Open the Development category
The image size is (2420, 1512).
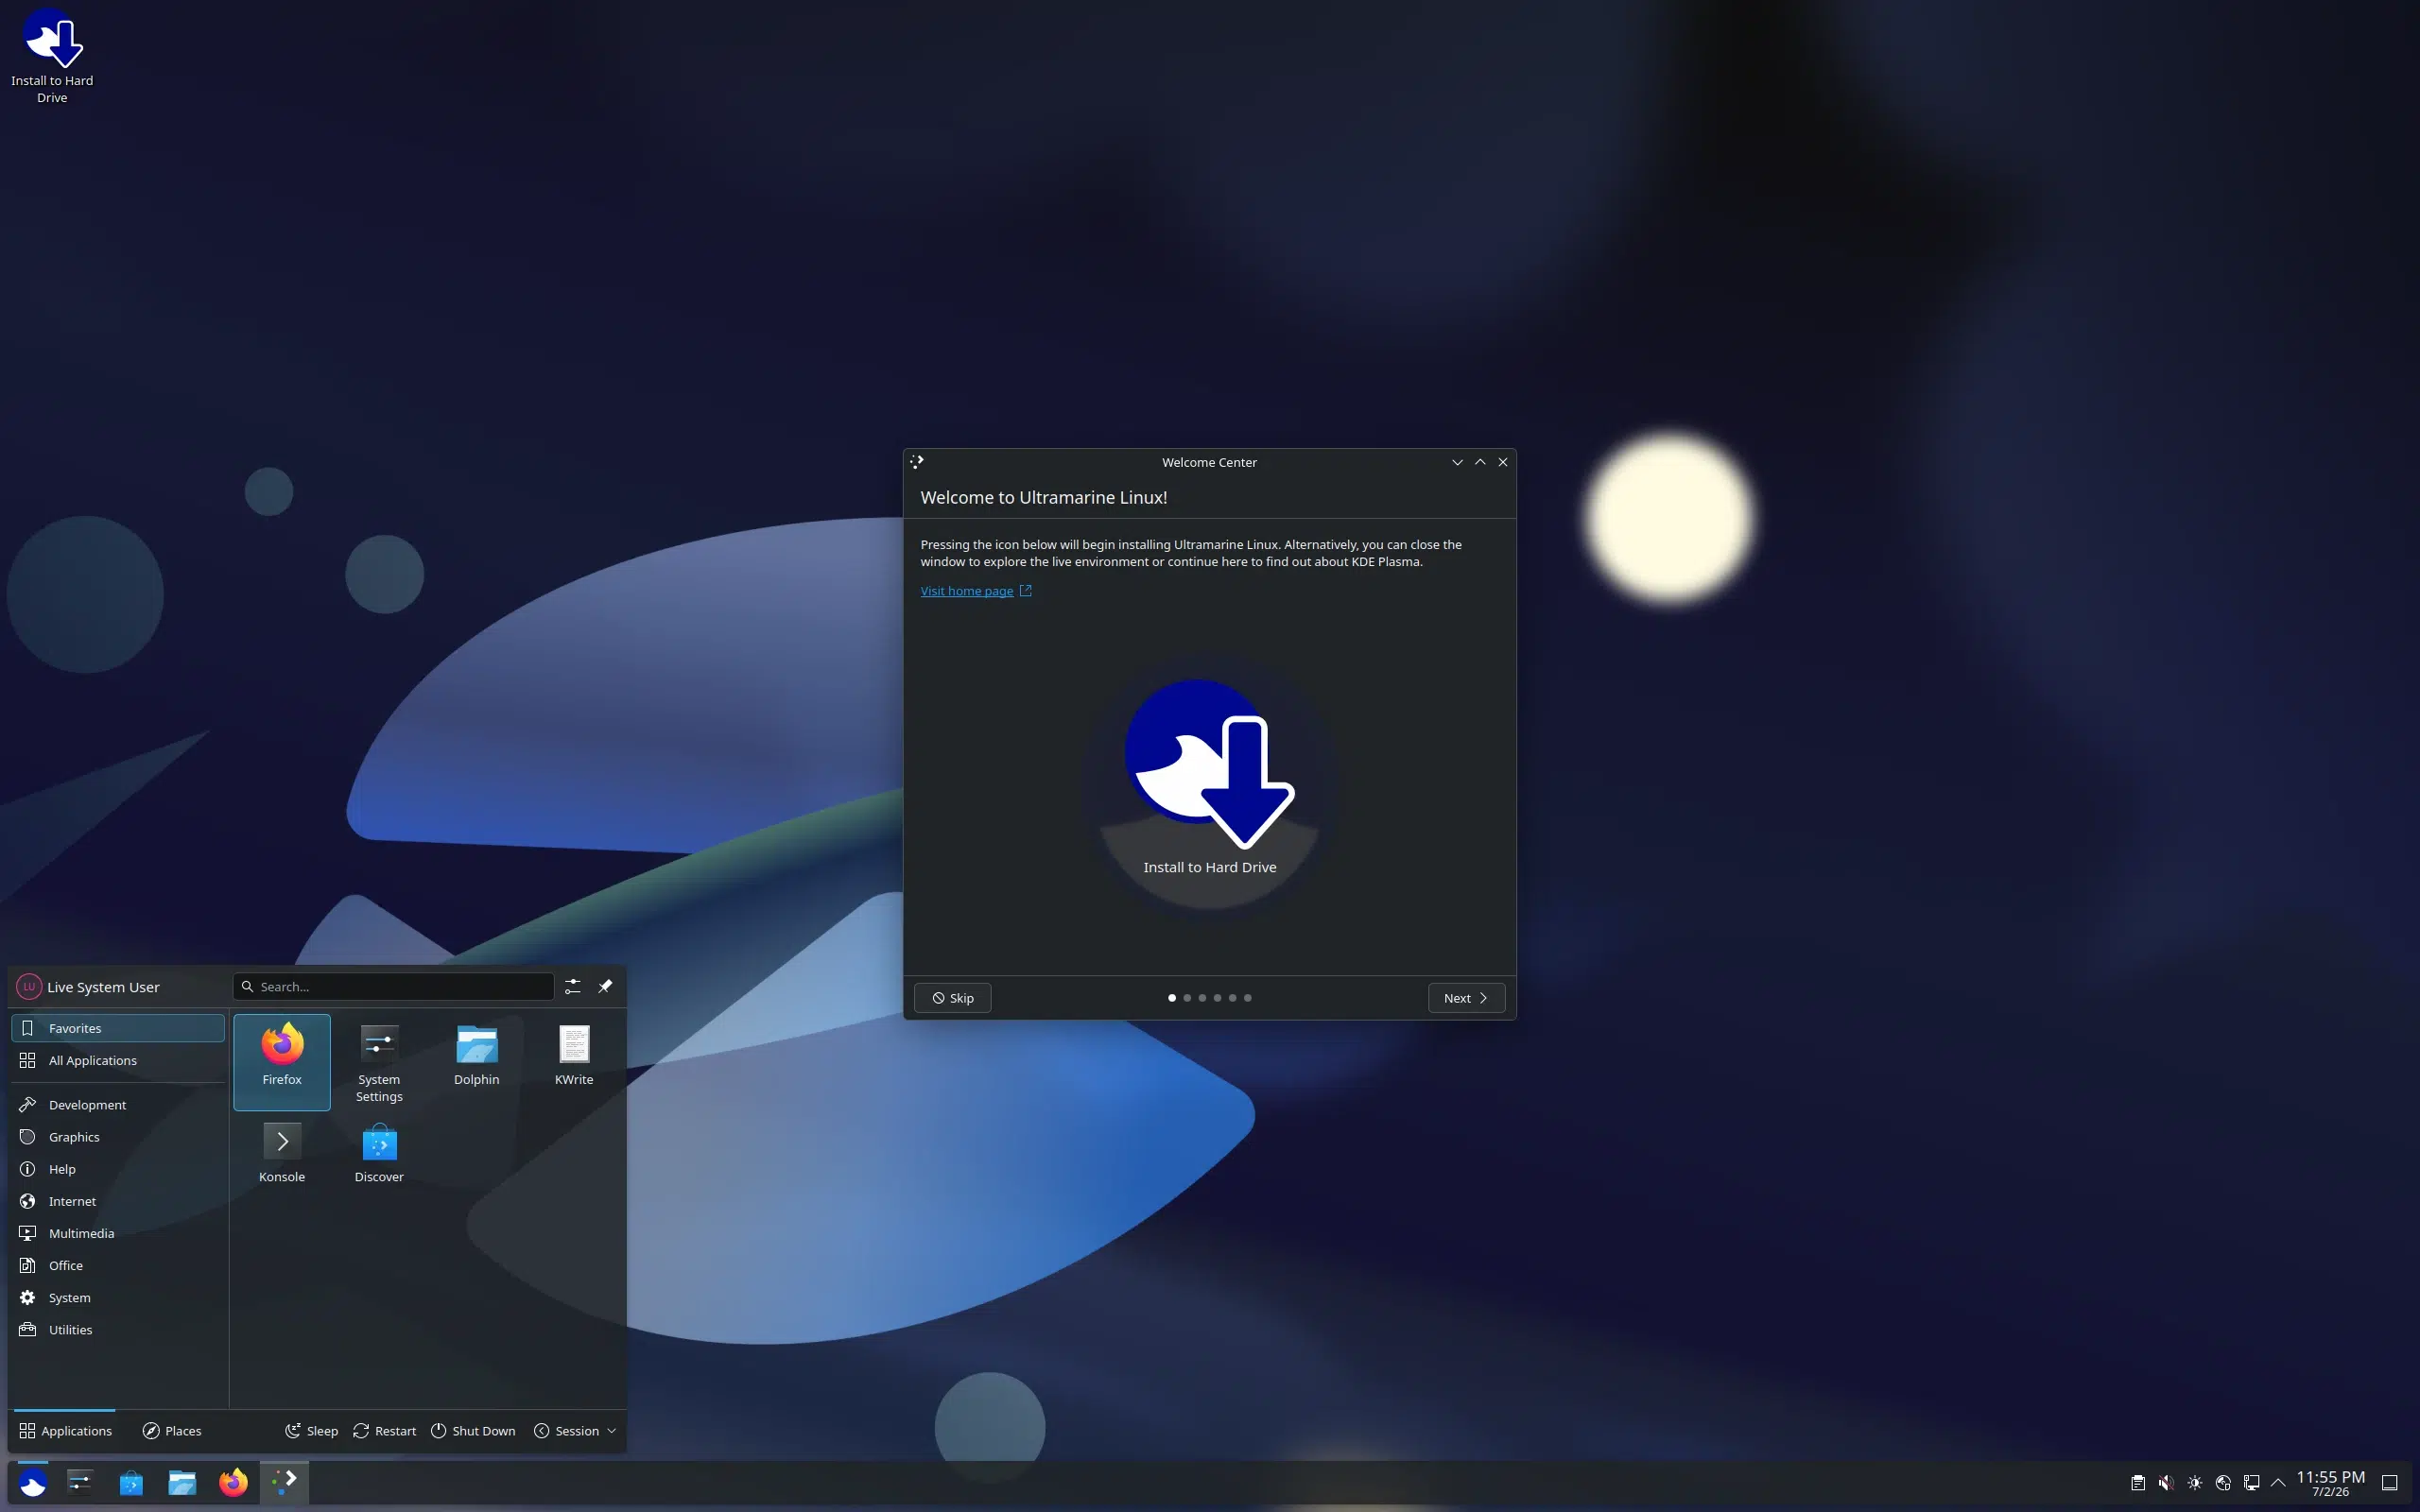(x=118, y=1104)
